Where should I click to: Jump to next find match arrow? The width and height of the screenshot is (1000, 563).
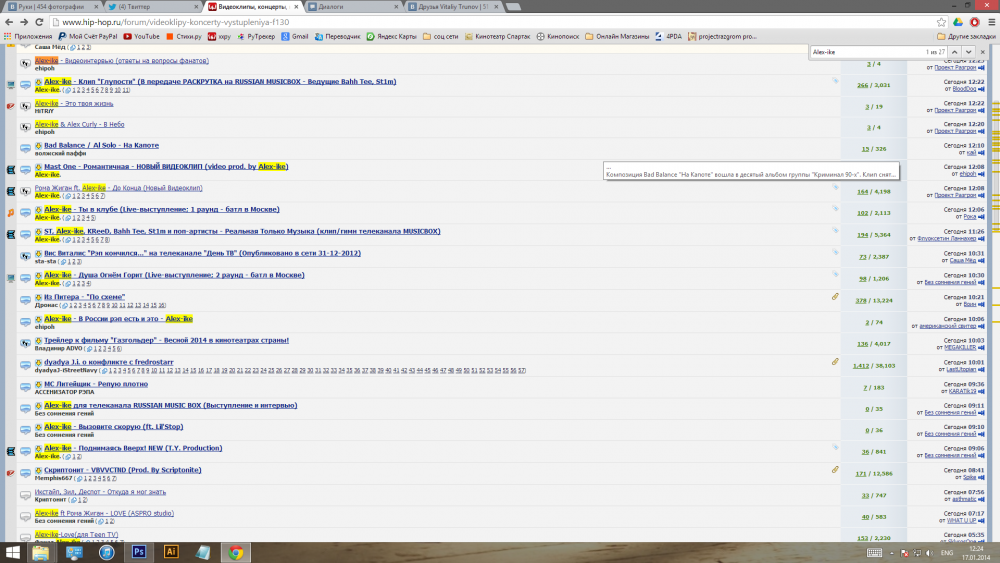(968, 52)
